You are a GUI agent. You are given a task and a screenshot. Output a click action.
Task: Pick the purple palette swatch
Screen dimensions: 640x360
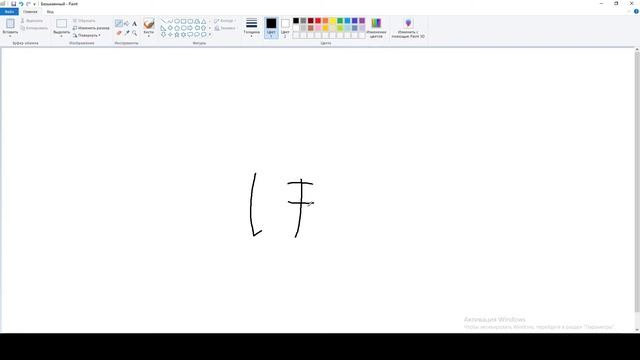pos(362,20)
